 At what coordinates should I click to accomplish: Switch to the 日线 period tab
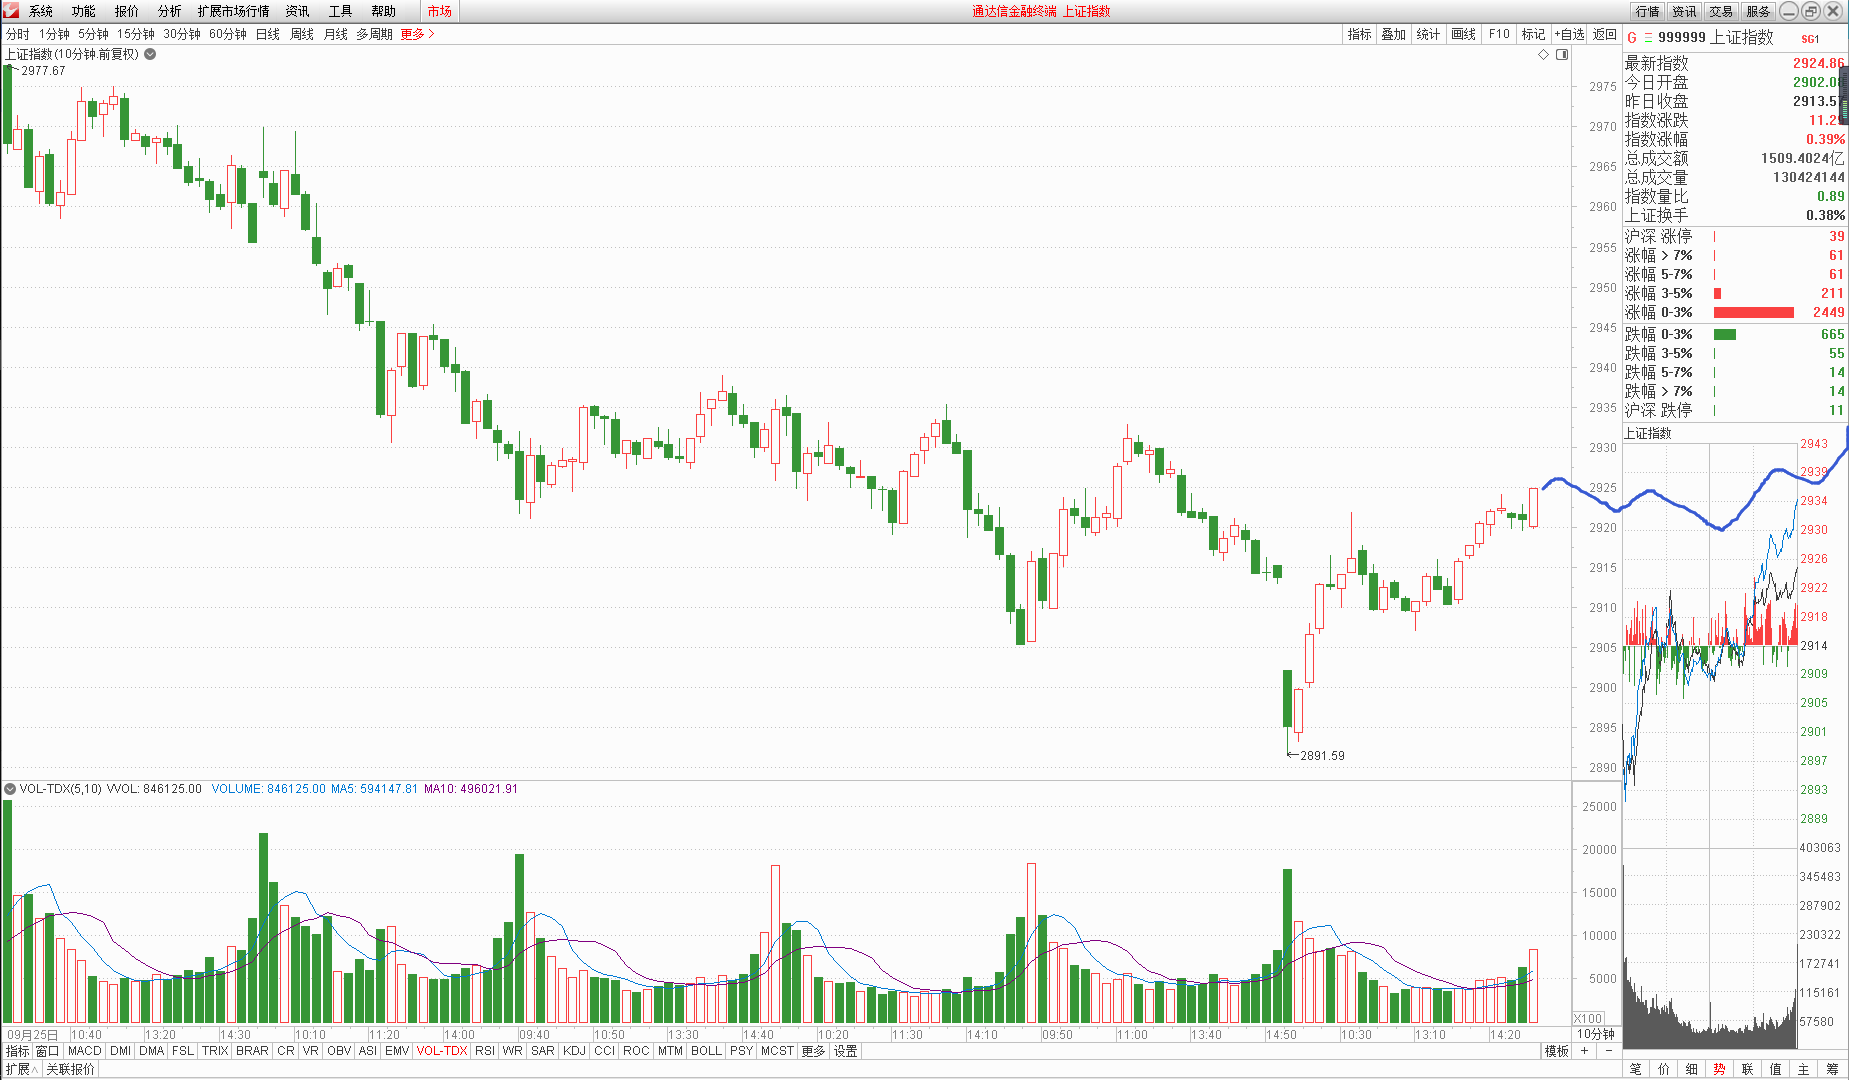click(267, 34)
